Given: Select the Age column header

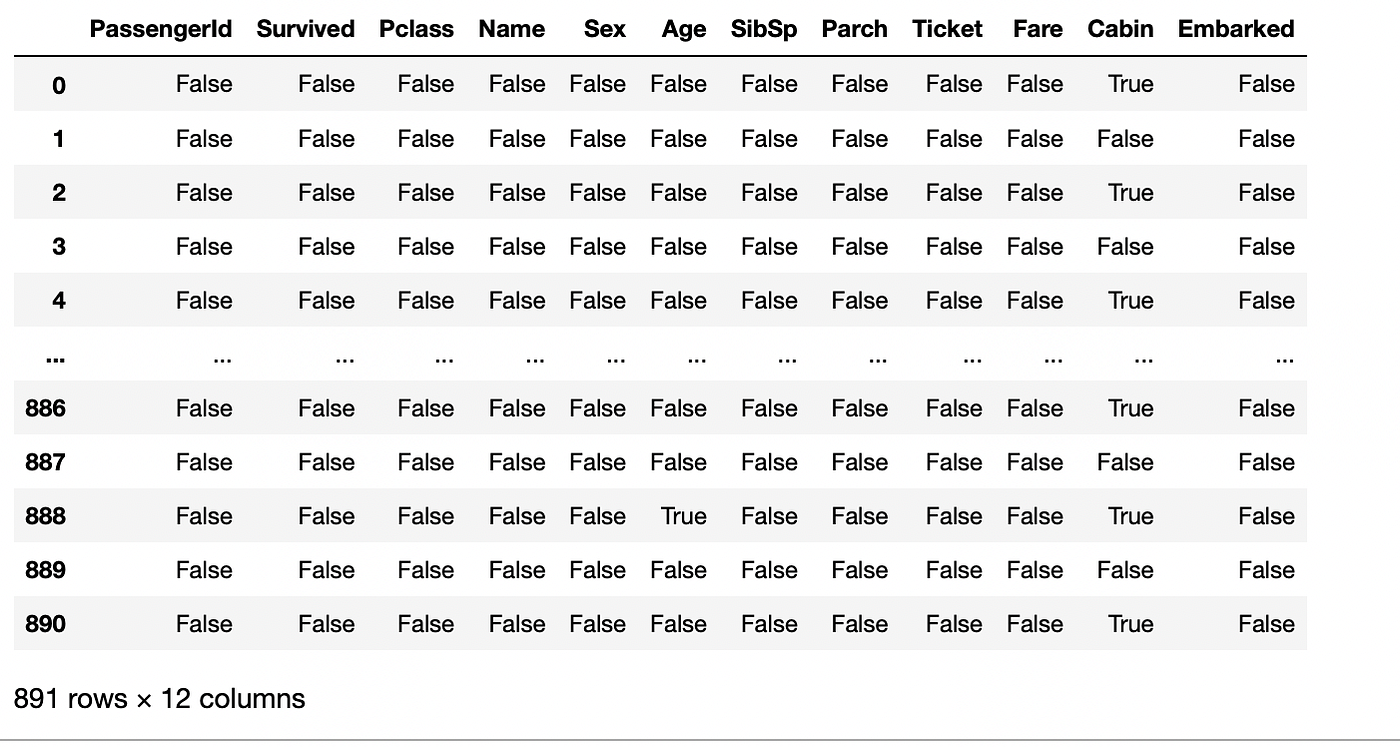Looking at the screenshot, I should tap(683, 30).
